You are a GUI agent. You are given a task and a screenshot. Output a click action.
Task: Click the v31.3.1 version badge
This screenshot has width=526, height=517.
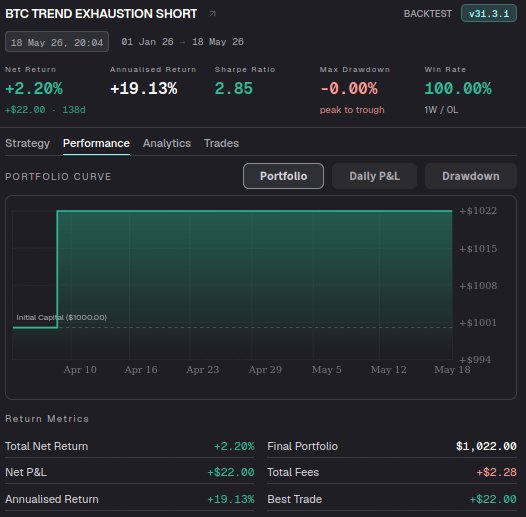click(x=488, y=13)
